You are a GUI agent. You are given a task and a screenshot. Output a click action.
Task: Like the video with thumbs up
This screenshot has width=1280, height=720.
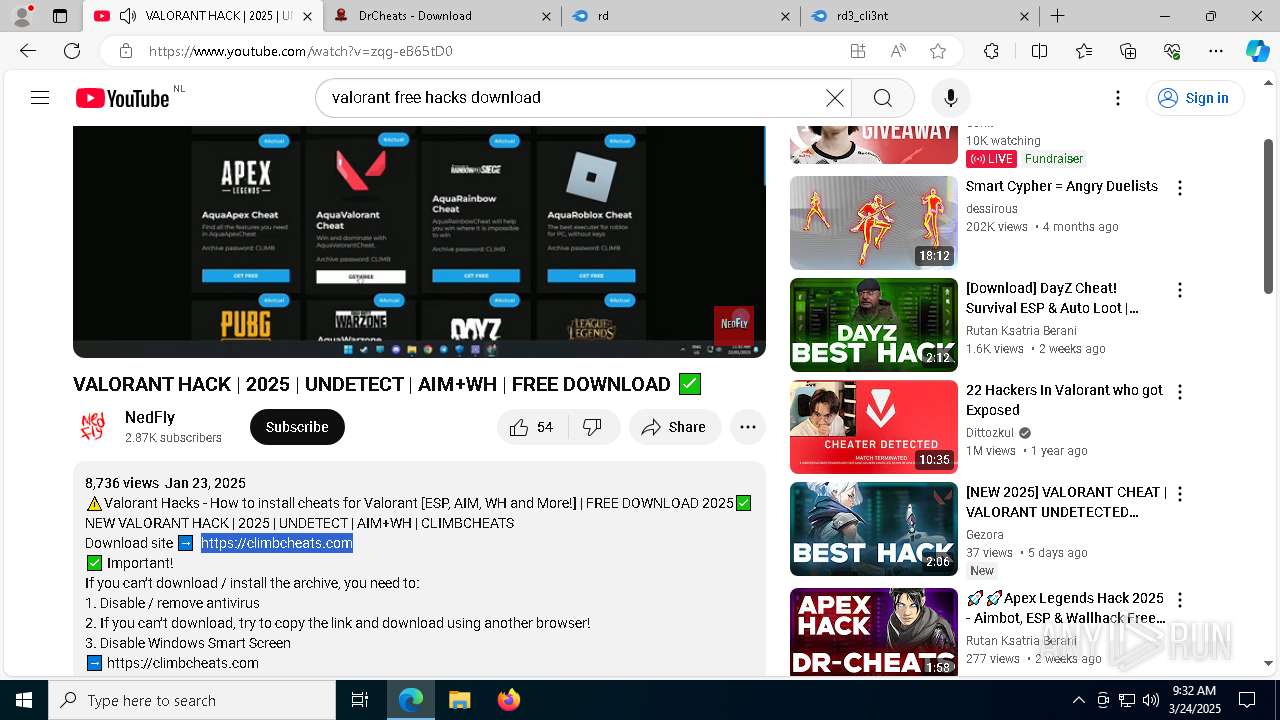tap(532, 427)
